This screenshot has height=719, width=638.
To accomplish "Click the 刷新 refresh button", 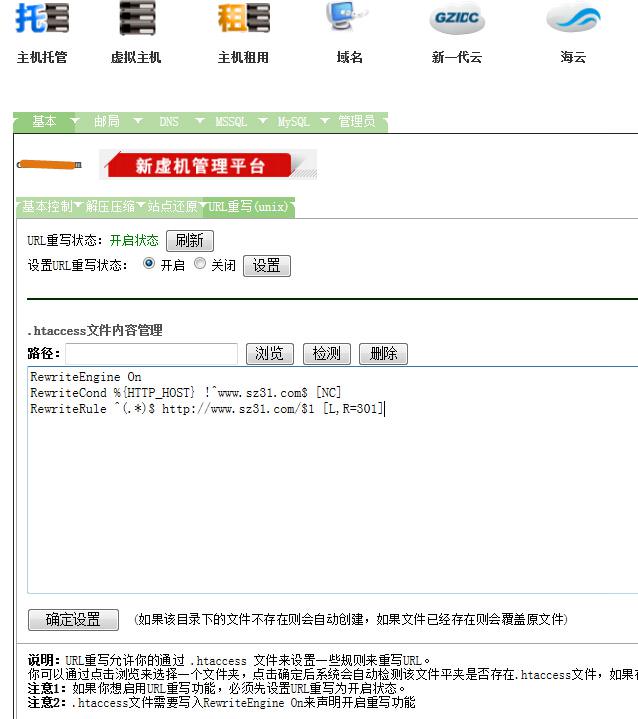I will pos(190,241).
